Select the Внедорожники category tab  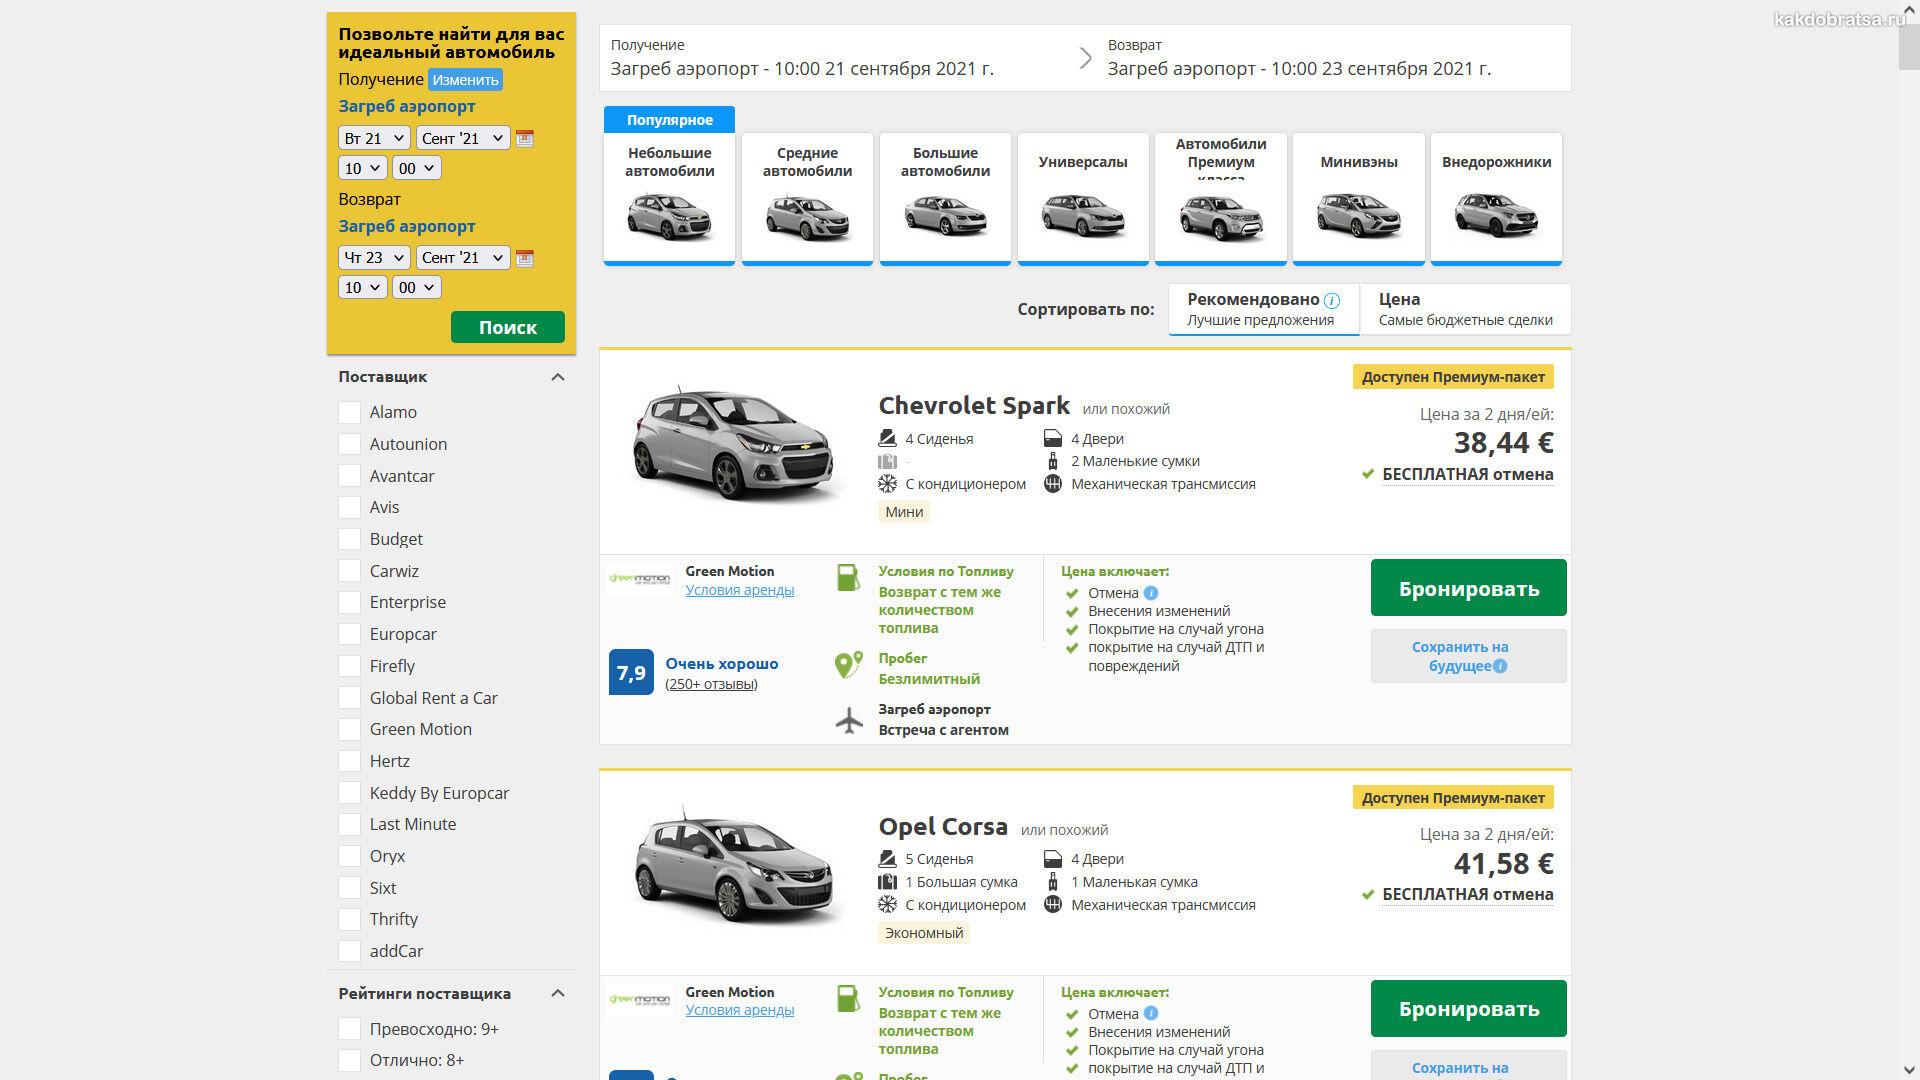(x=1496, y=198)
